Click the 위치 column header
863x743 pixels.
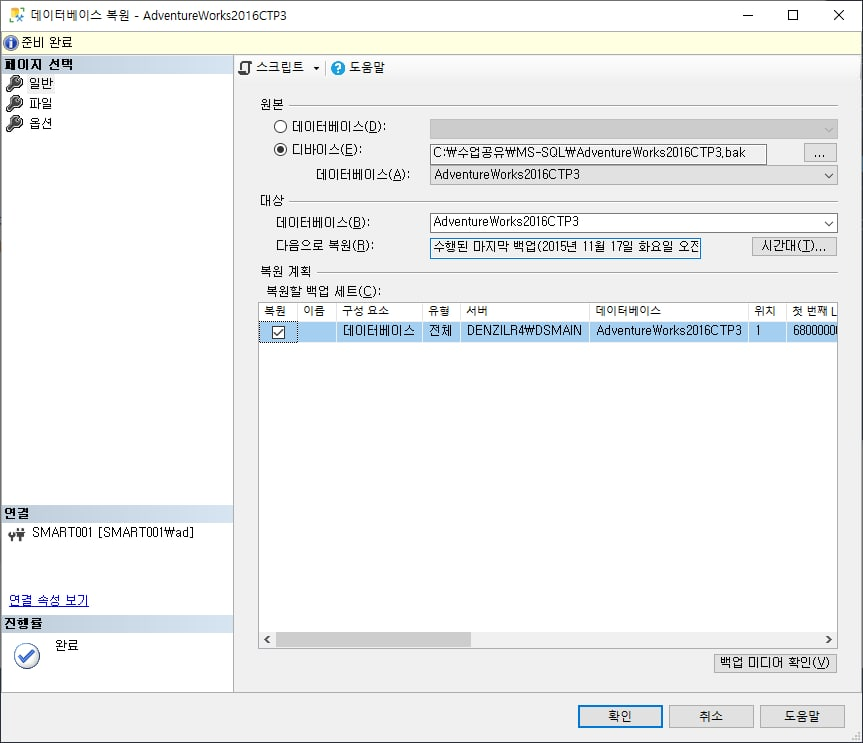coord(767,311)
